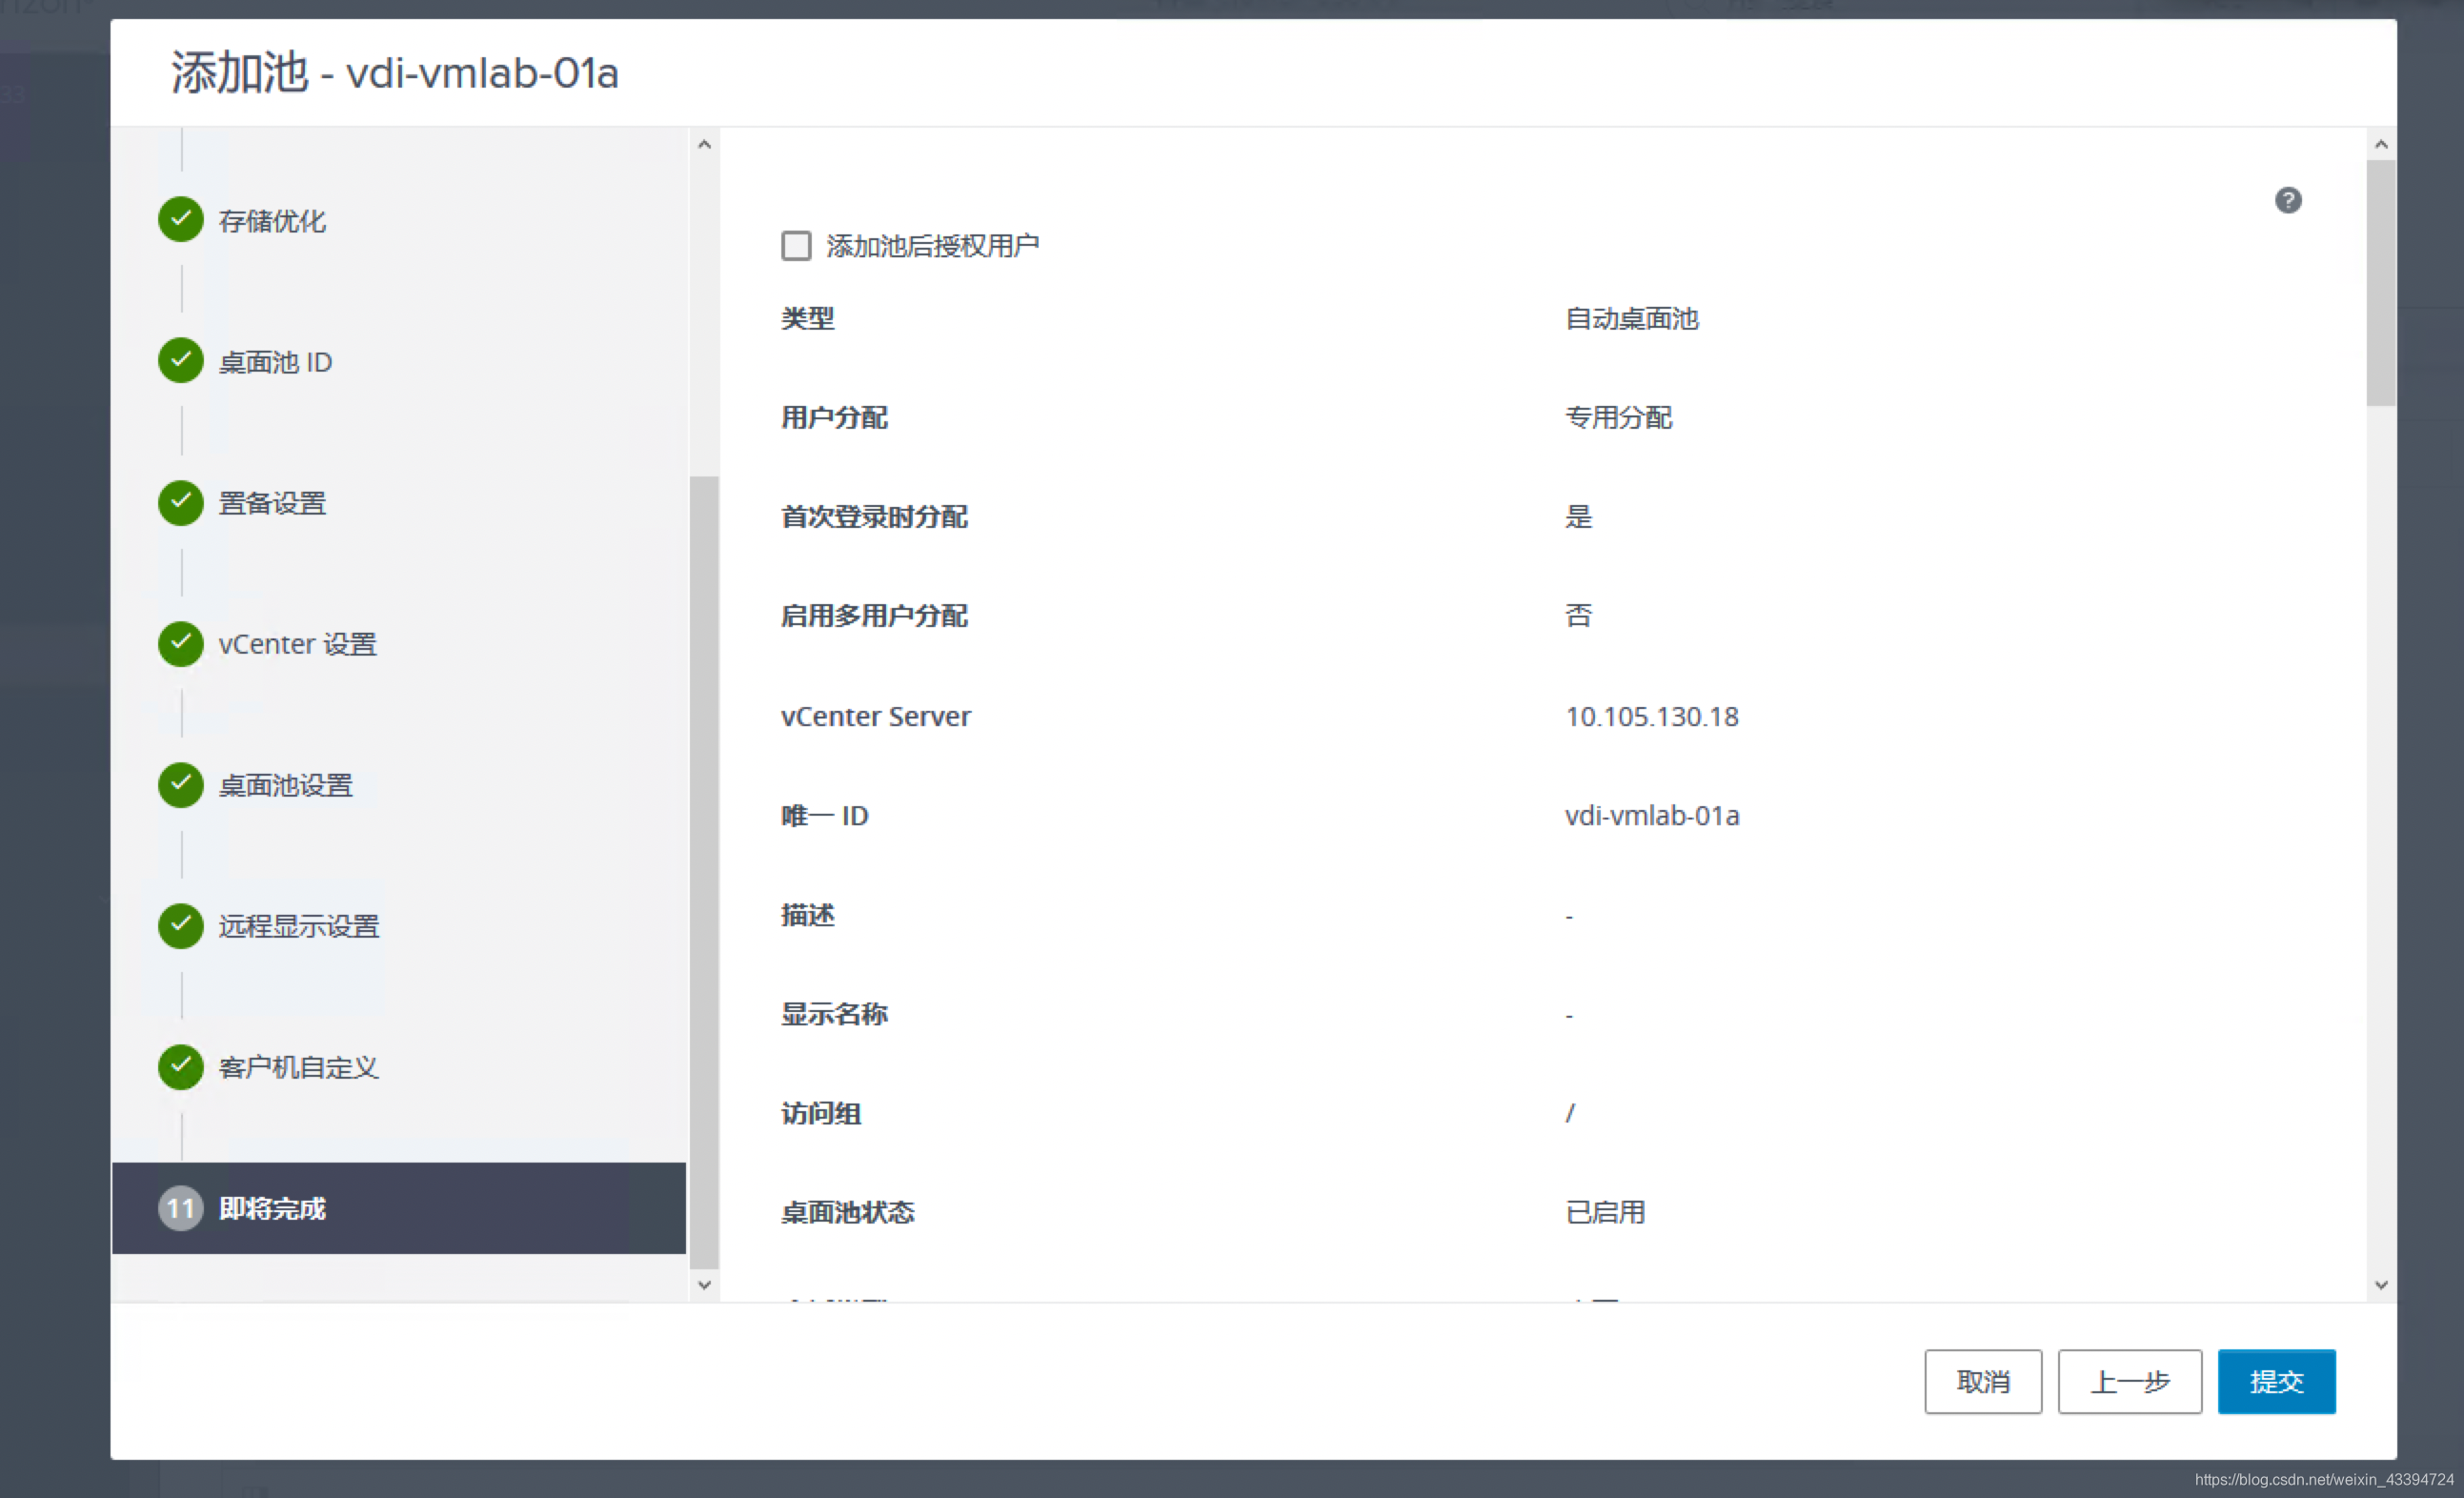Cancel the wizard with 取消 button
2464x1498 pixels.
tap(1983, 1382)
